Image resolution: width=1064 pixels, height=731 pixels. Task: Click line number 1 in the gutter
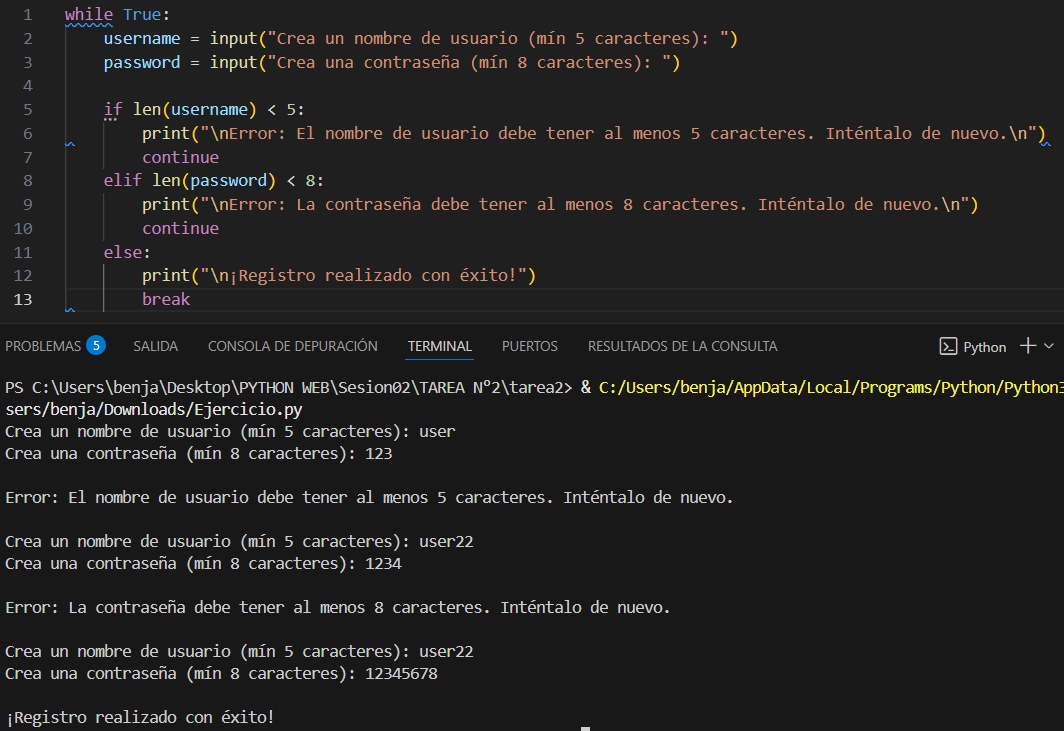[26, 15]
